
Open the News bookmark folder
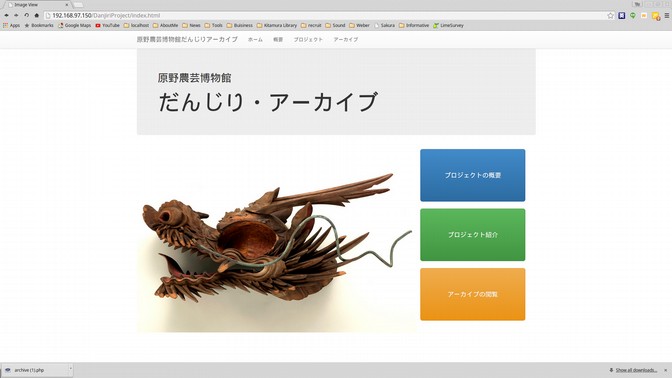(191, 25)
